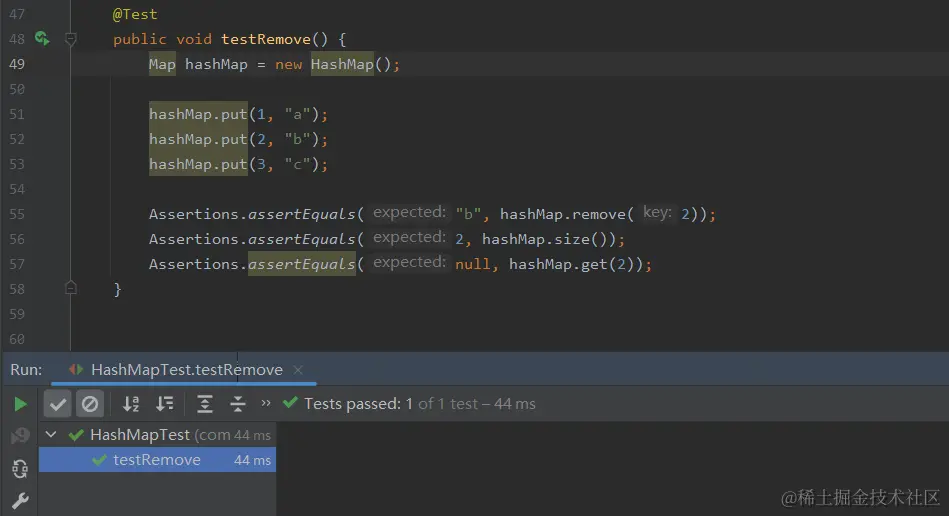Click hashMap.put(1, "a") on line 51
The height and width of the screenshot is (516, 949).
pos(238,114)
